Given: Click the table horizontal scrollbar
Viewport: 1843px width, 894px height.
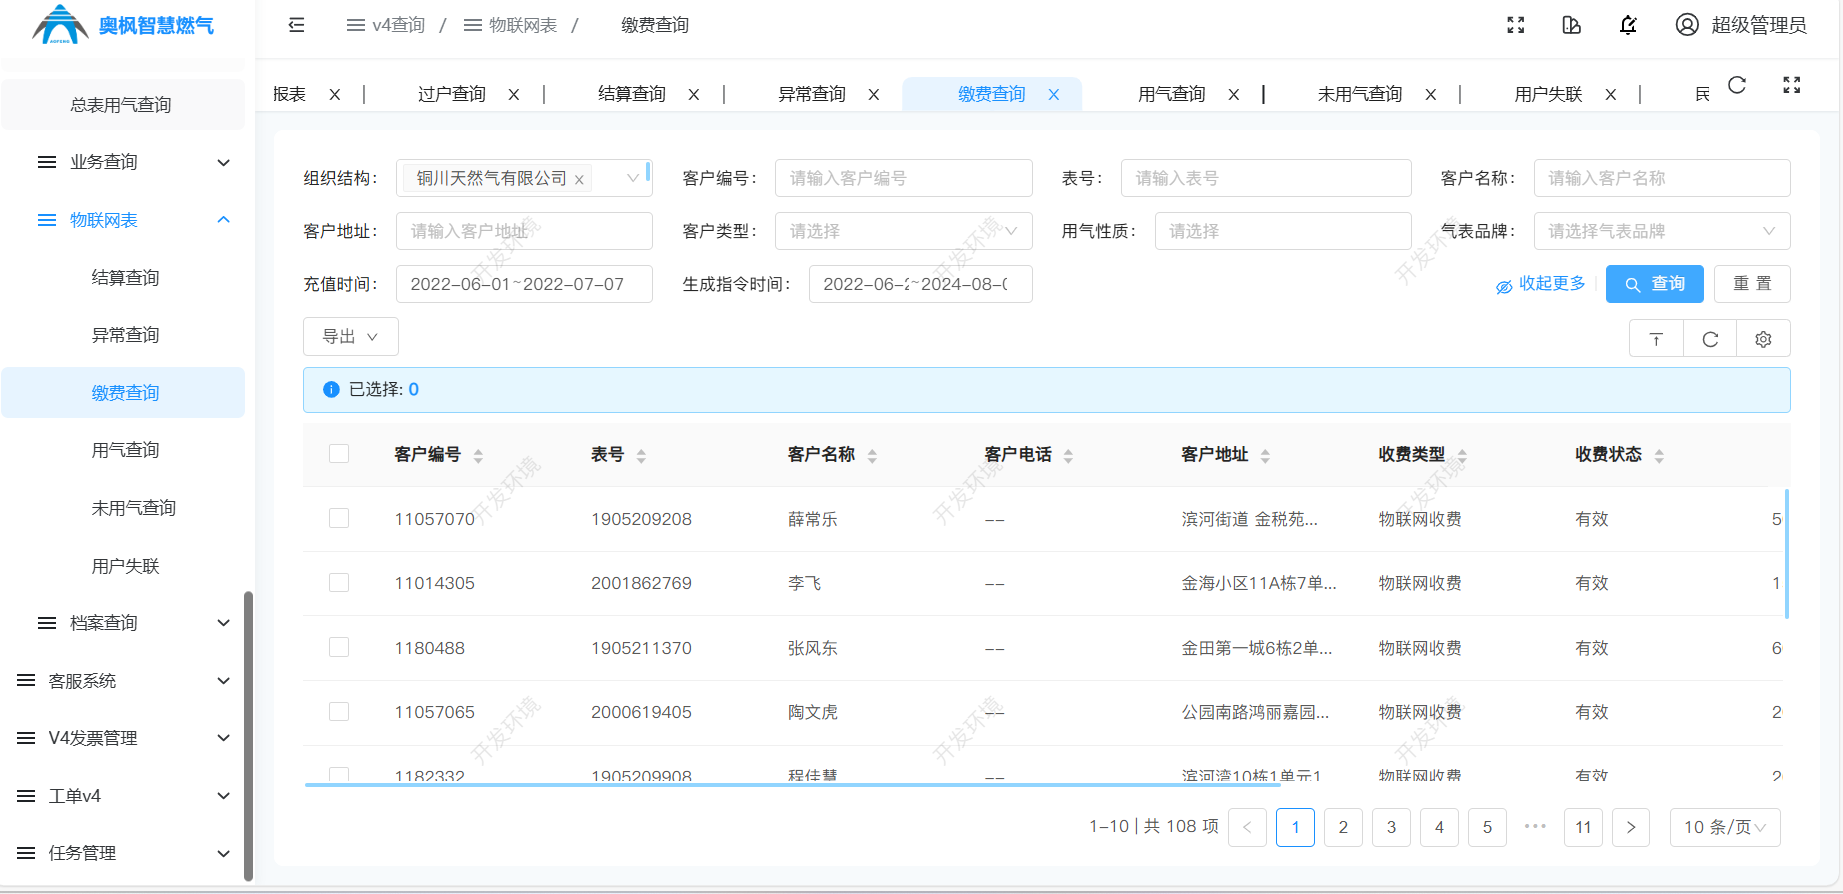Looking at the screenshot, I should pos(792,785).
